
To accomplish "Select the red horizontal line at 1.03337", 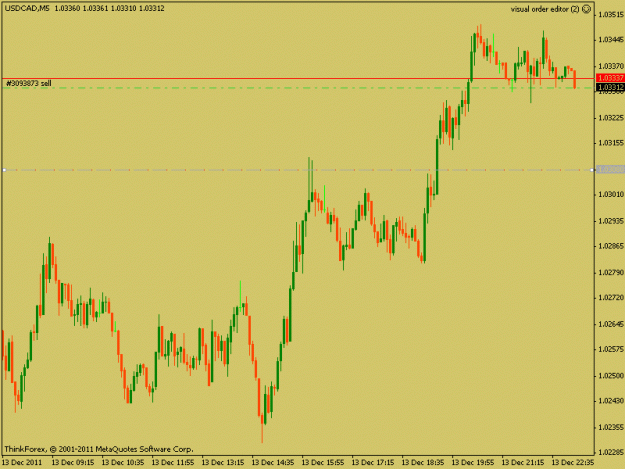I will coord(298,78).
